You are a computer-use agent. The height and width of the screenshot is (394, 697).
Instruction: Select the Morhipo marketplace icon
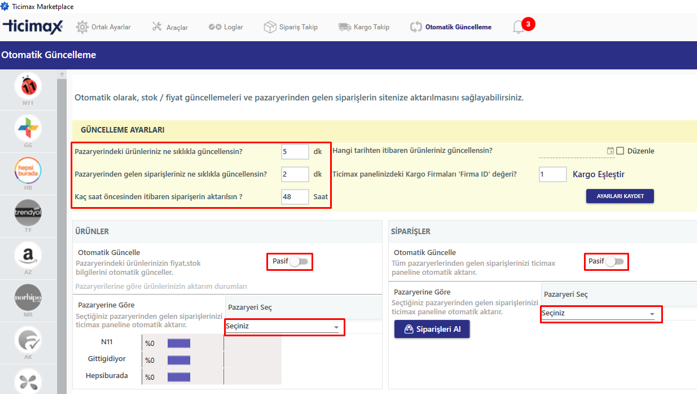[28, 298]
